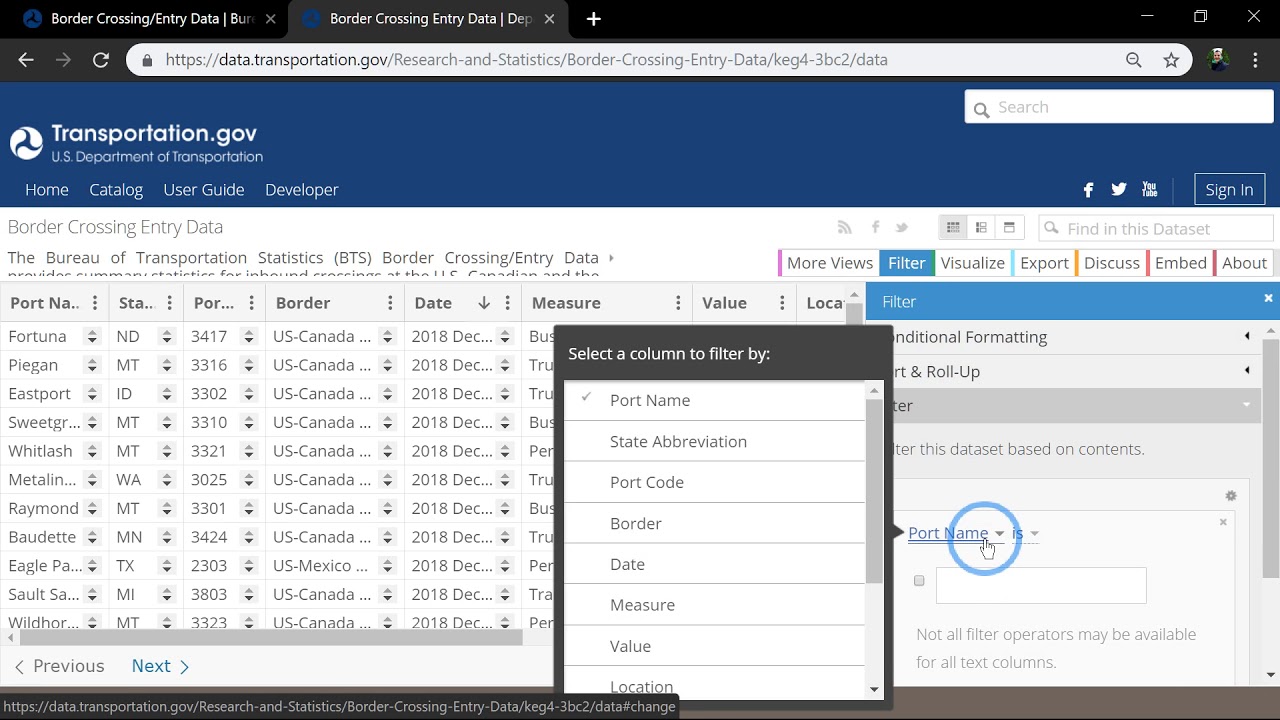
Task: Click the browser profile avatar
Action: click(x=1218, y=60)
